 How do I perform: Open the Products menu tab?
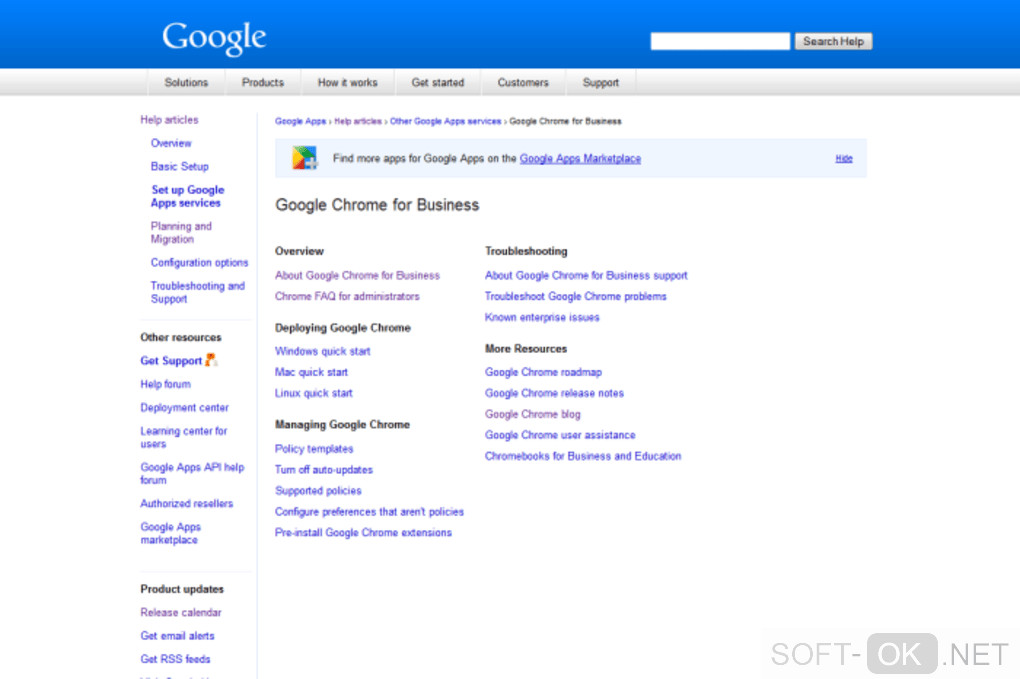click(x=263, y=83)
